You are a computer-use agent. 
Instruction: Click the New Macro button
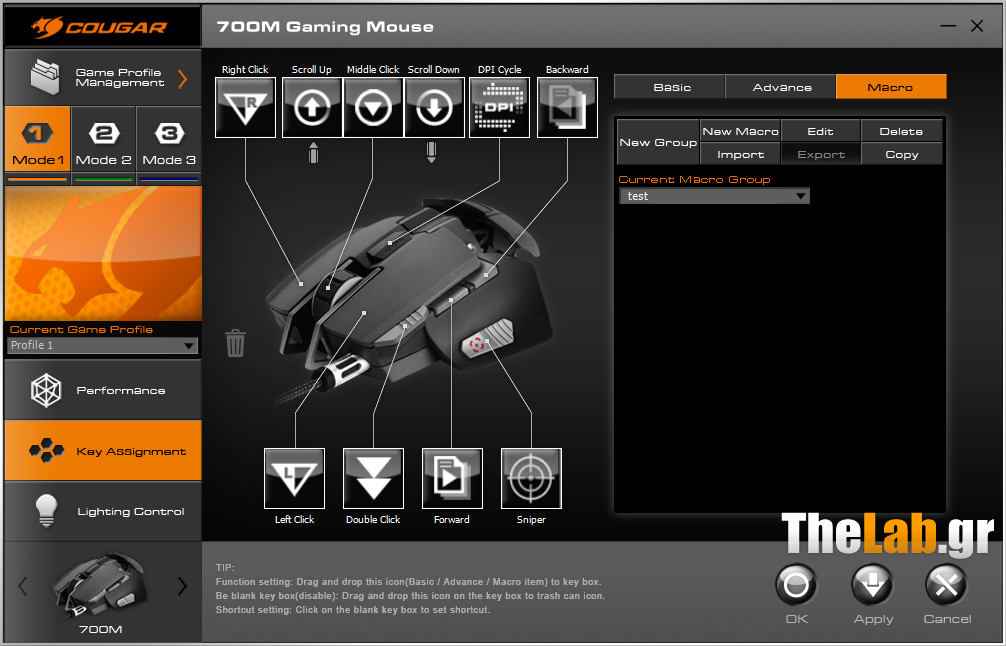pos(740,132)
